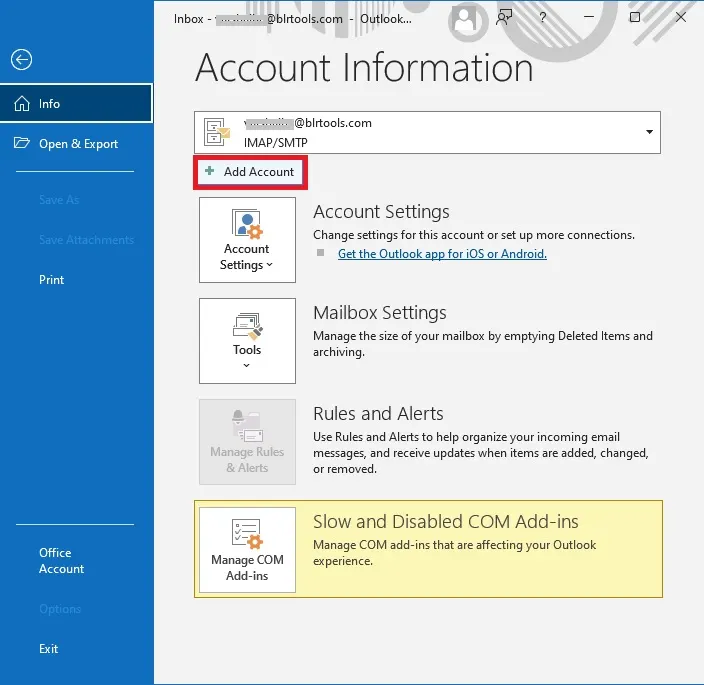Open the feedback person icon in title bar
Viewport: 704px width, 685px height.
504,18
